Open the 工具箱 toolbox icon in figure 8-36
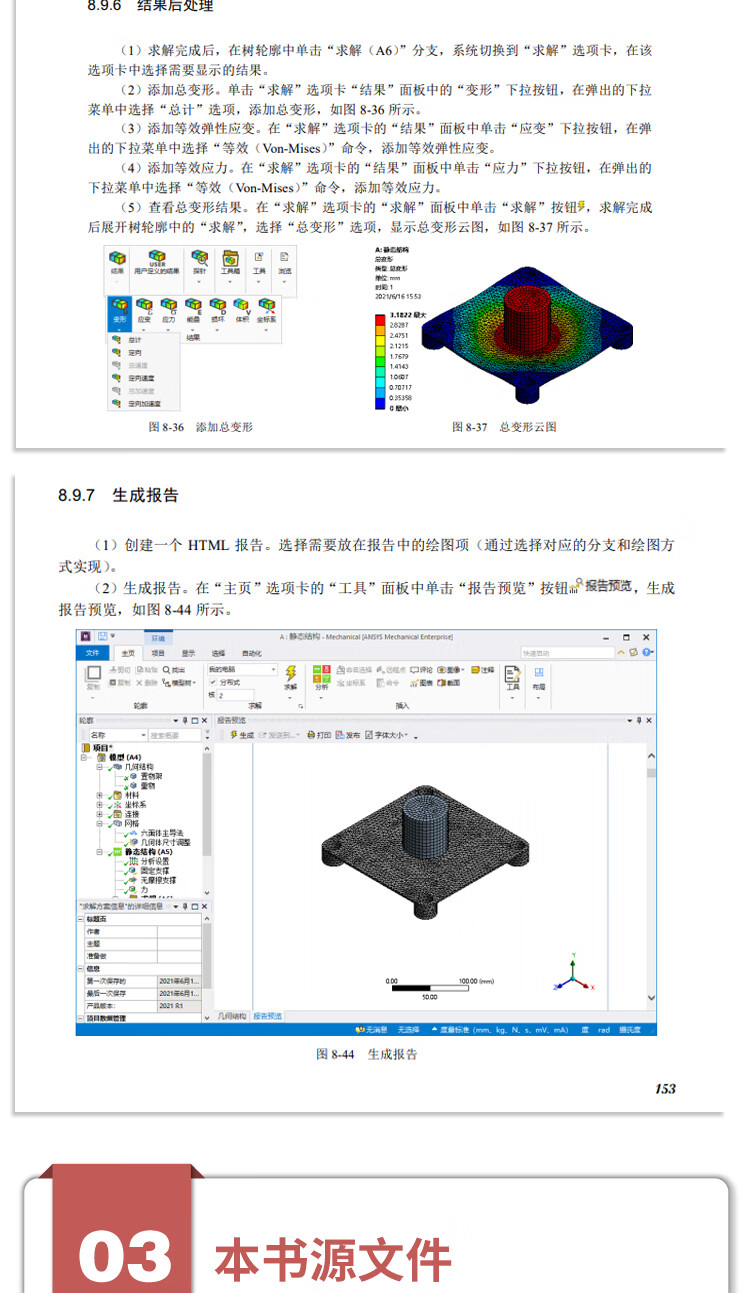The height and width of the screenshot is (1293, 750). (230, 262)
